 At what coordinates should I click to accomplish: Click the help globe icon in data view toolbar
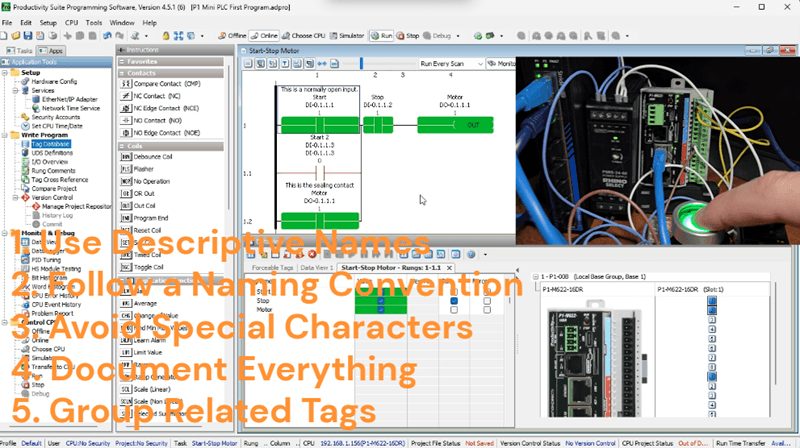click(x=471, y=254)
